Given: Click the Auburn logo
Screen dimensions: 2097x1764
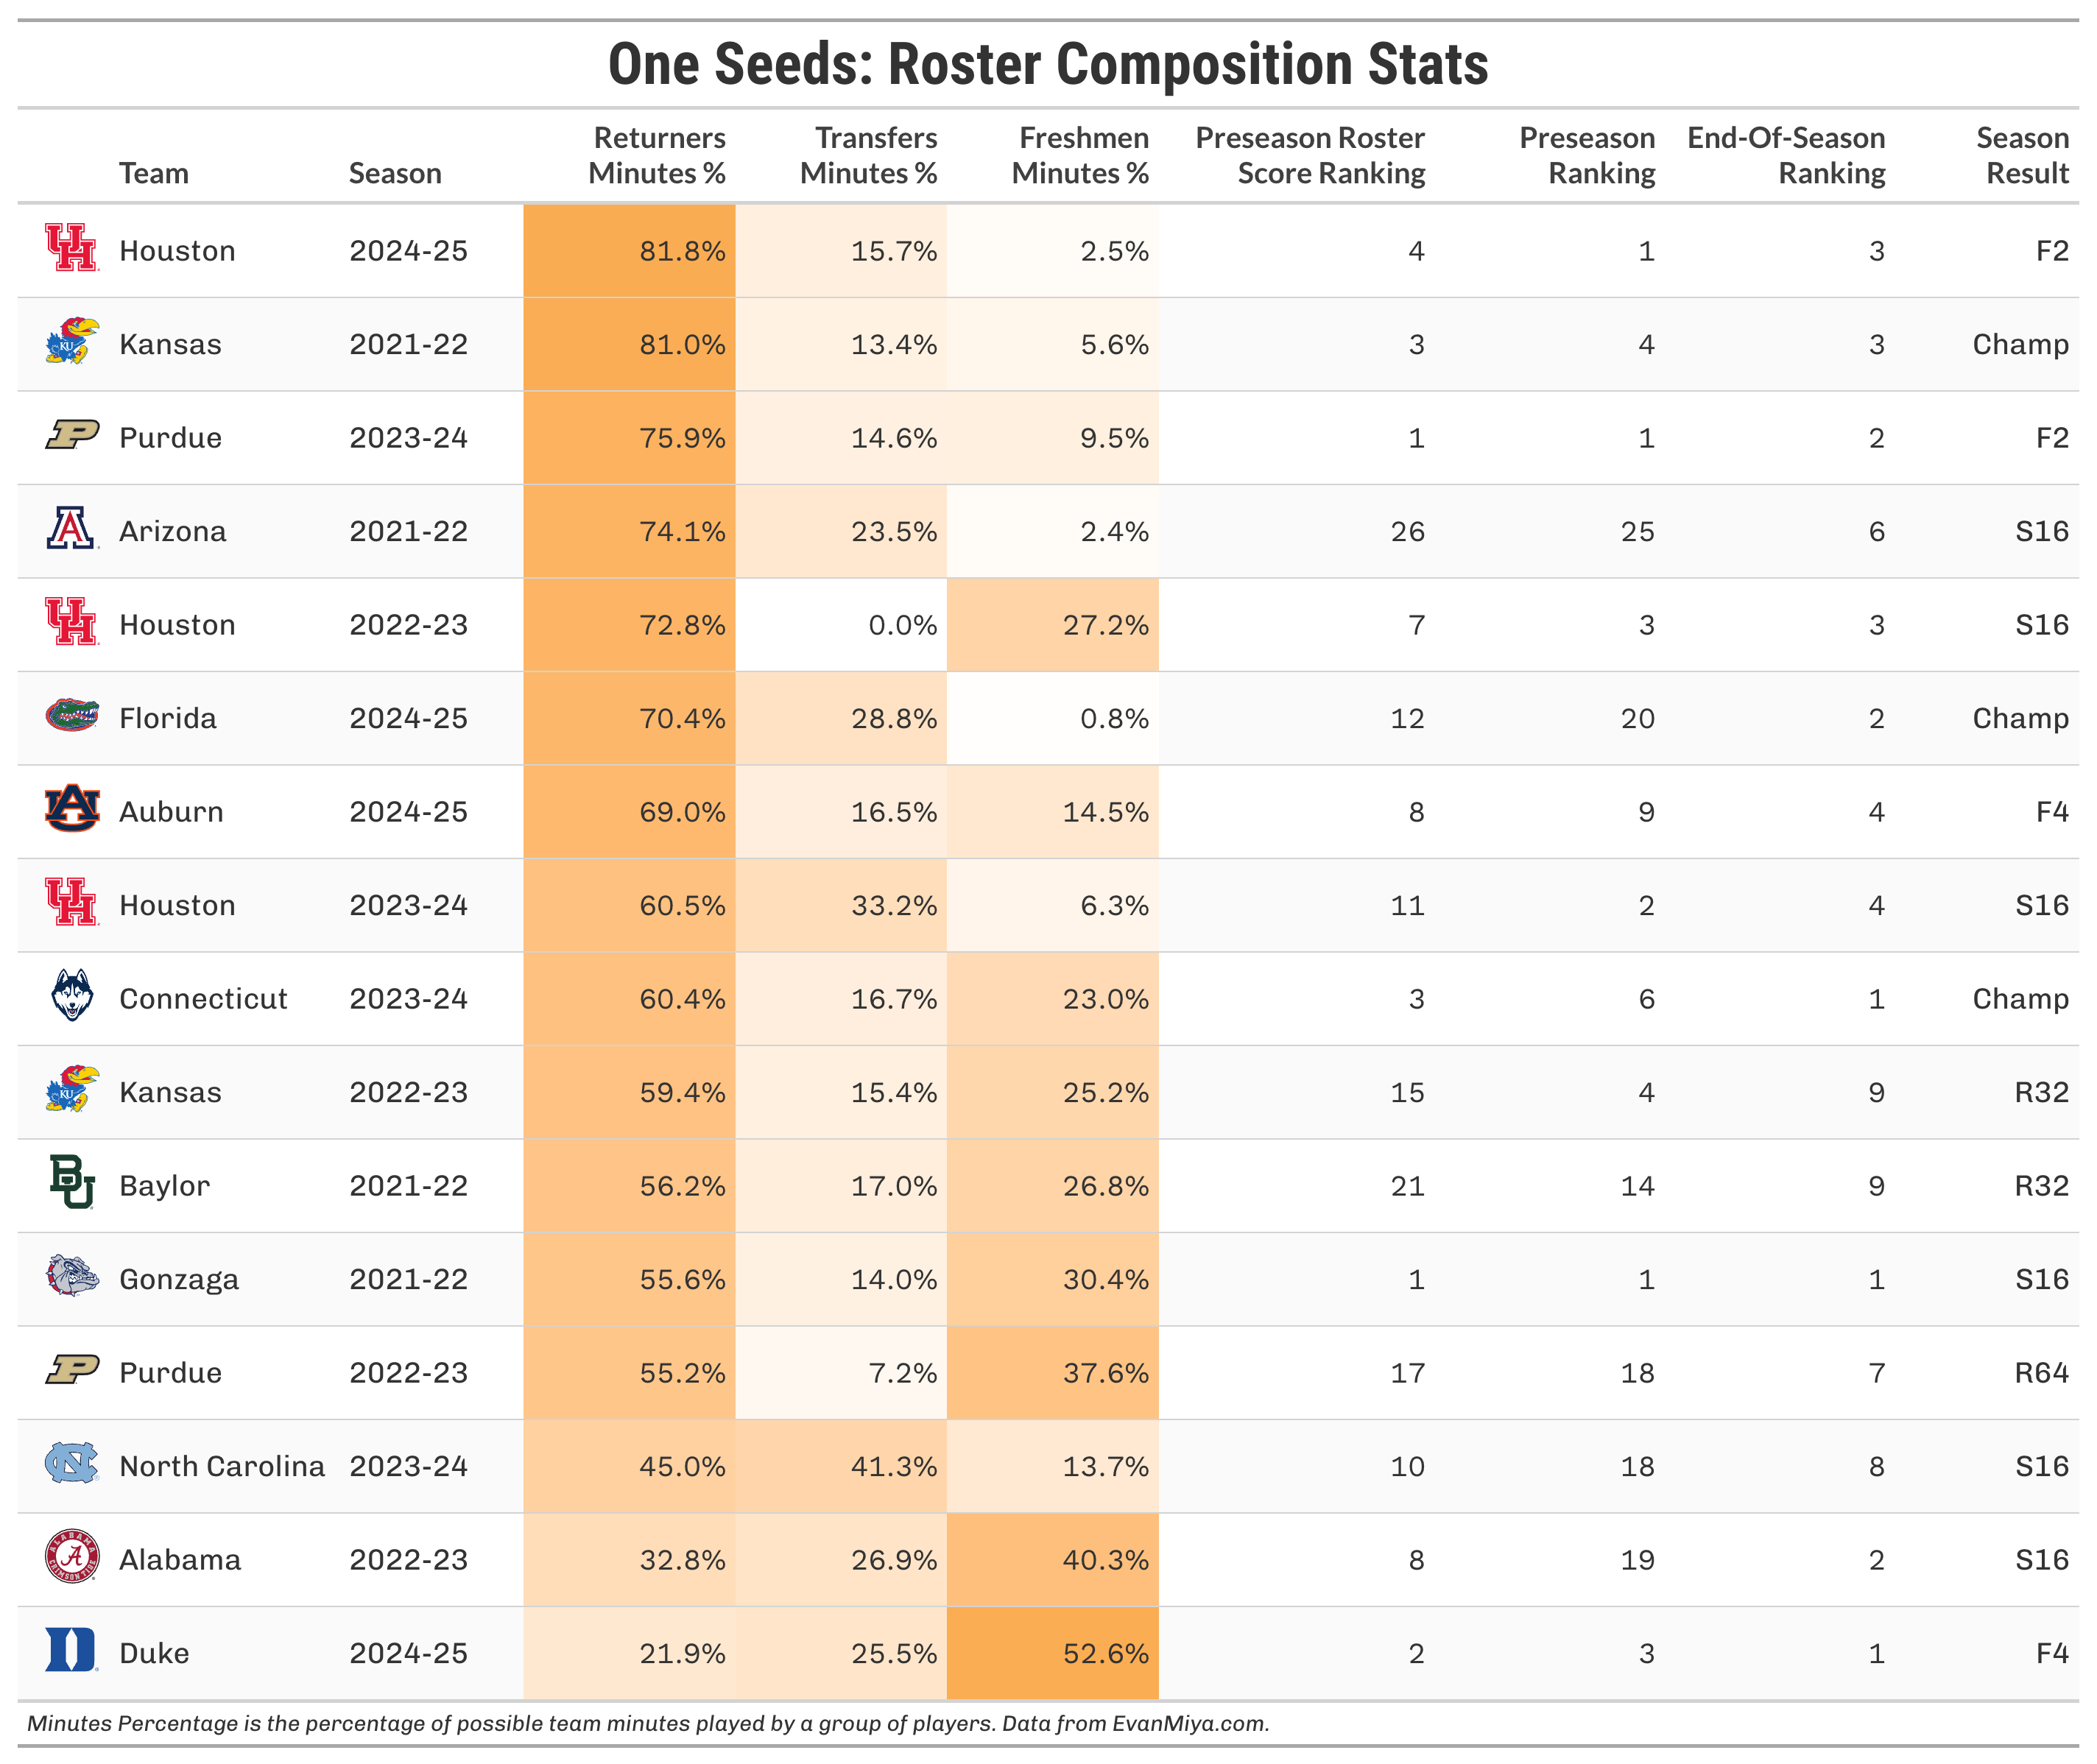Looking at the screenshot, I should (72, 809).
